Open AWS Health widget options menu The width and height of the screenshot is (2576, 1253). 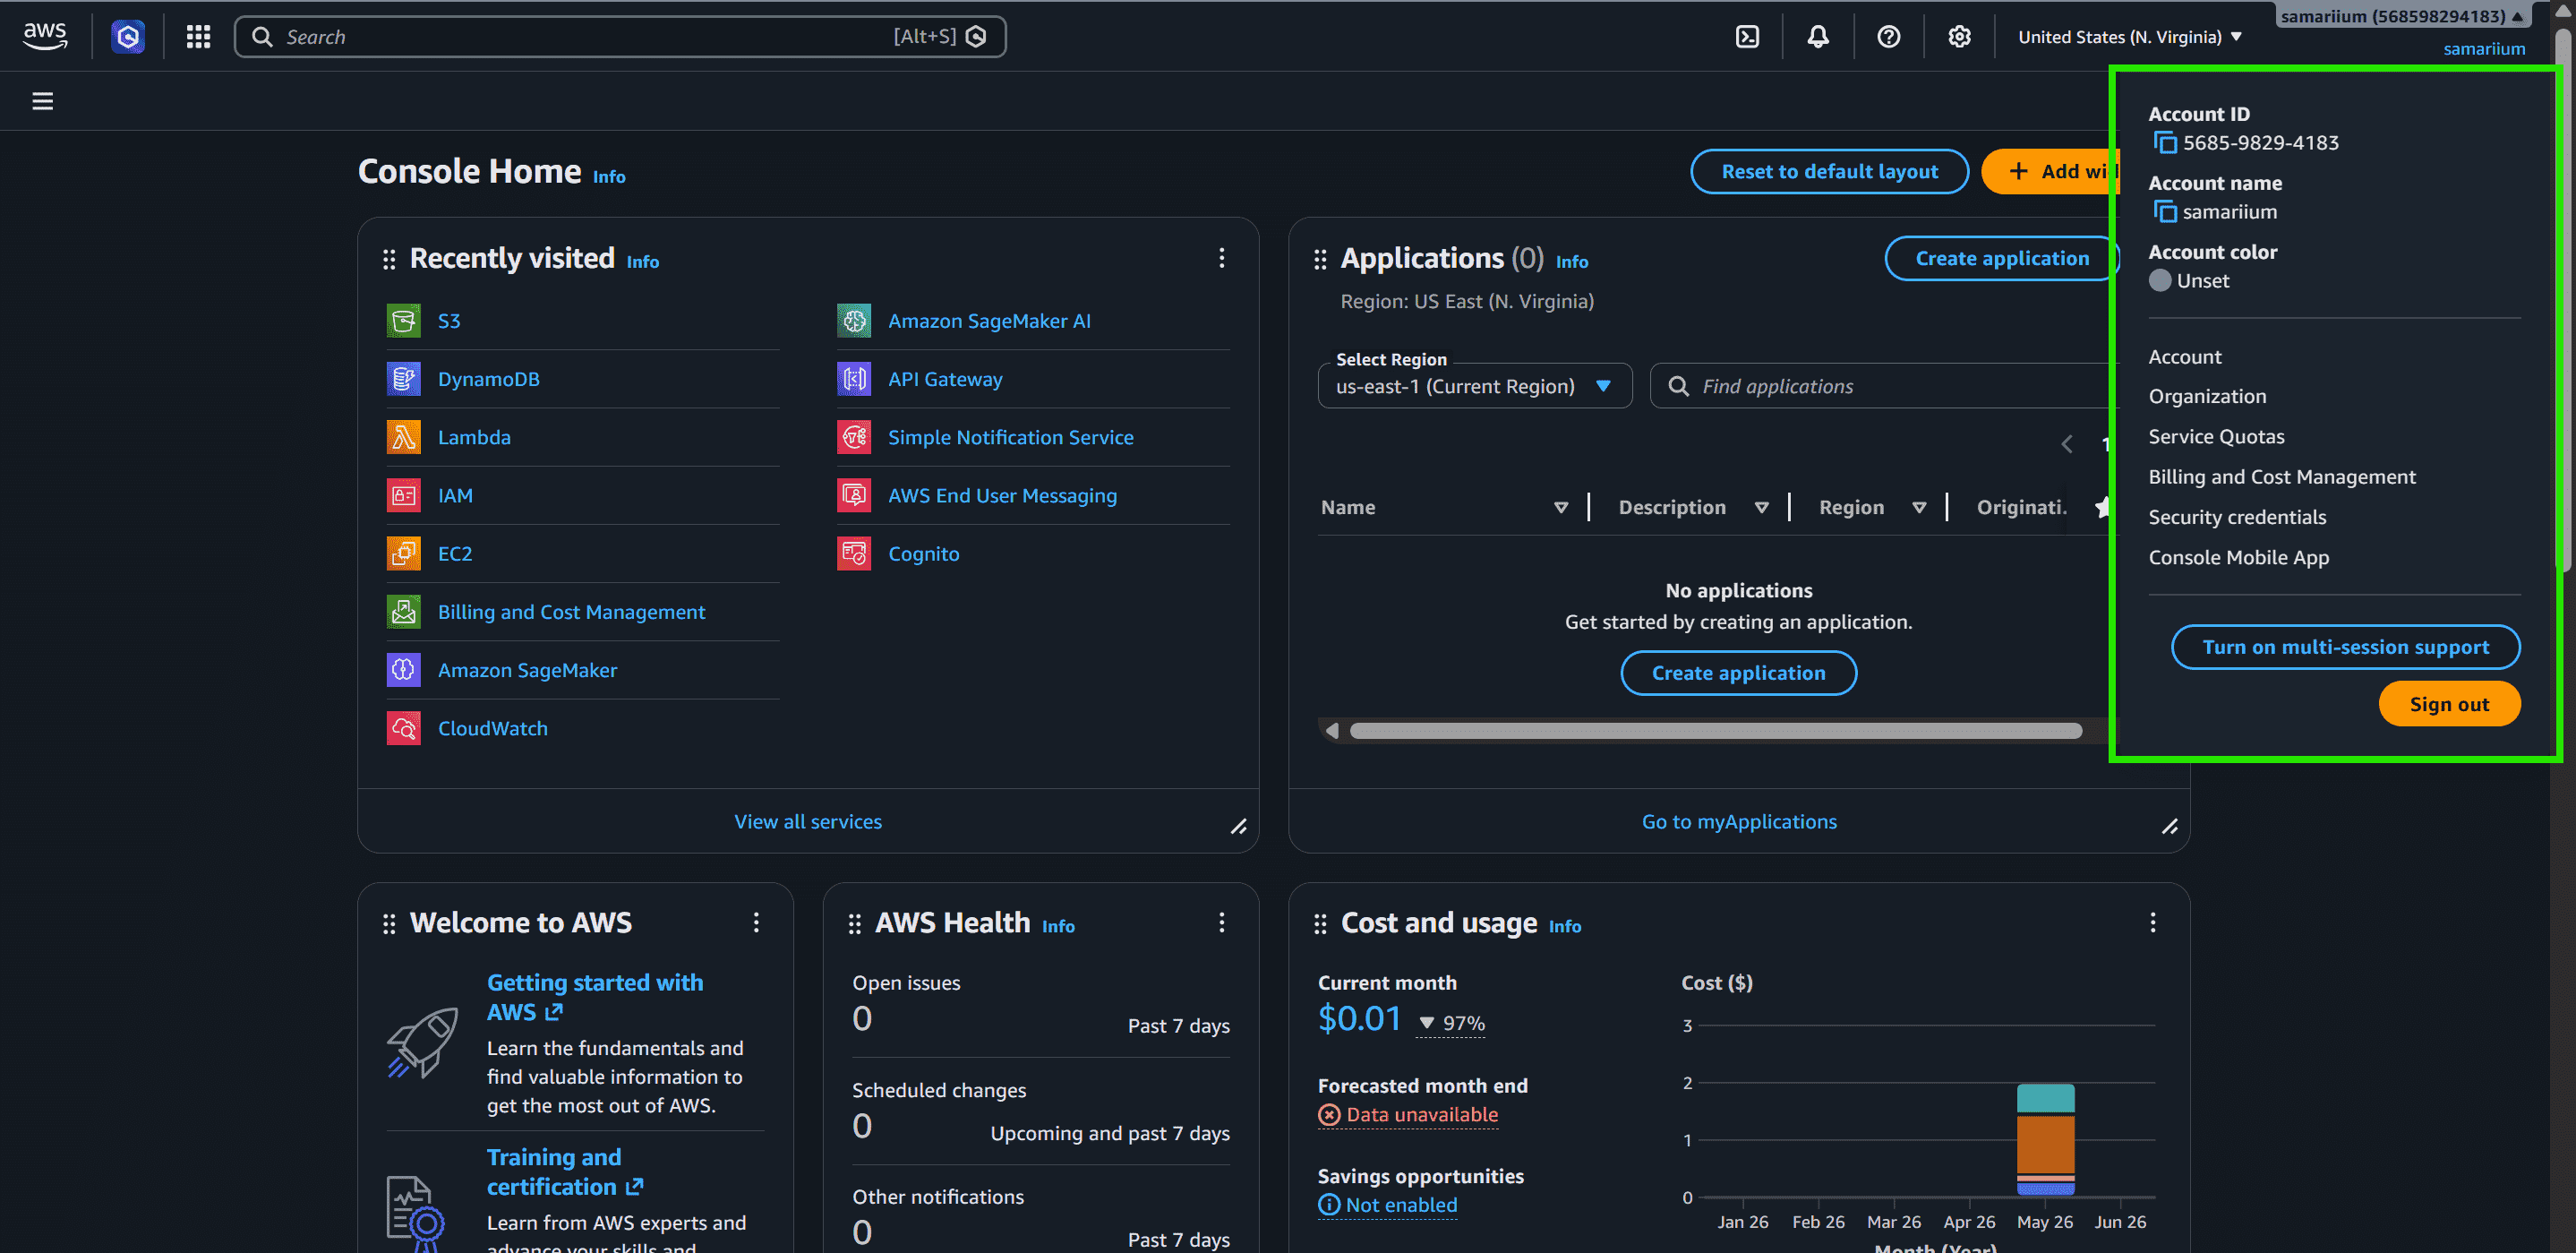(x=1221, y=922)
